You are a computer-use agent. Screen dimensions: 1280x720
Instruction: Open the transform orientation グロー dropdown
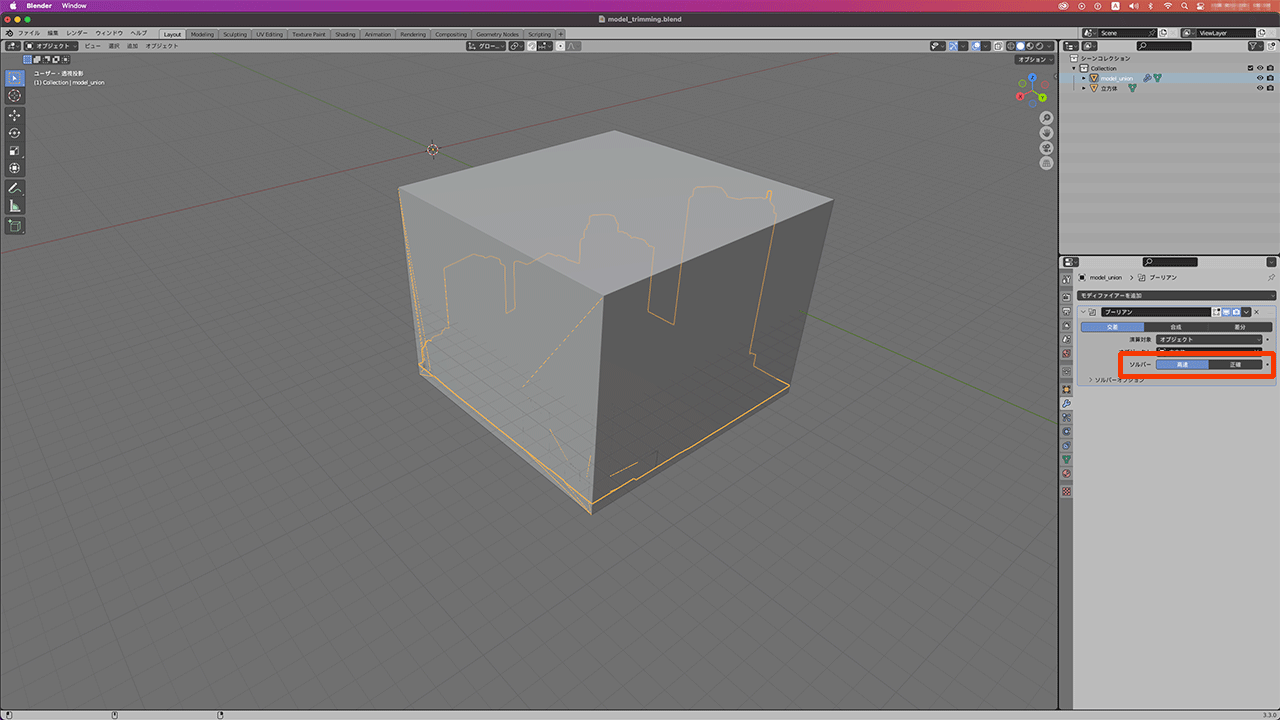(x=485, y=46)
